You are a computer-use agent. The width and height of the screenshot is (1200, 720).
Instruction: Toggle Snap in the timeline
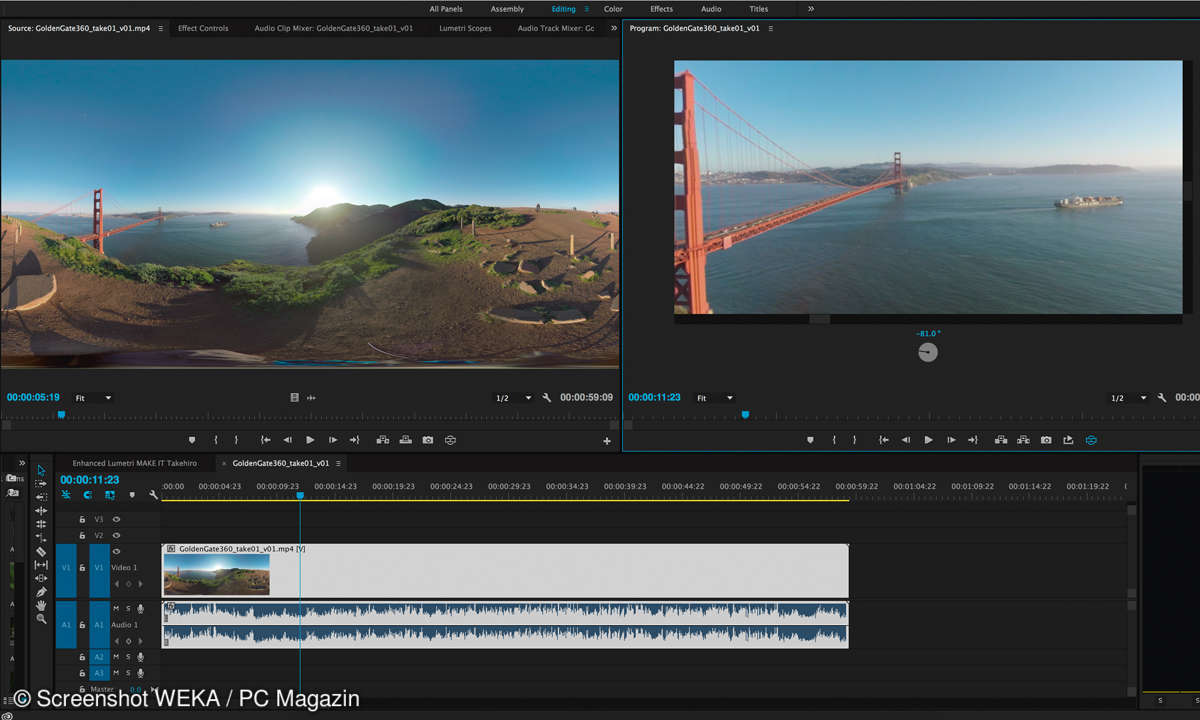87,495
